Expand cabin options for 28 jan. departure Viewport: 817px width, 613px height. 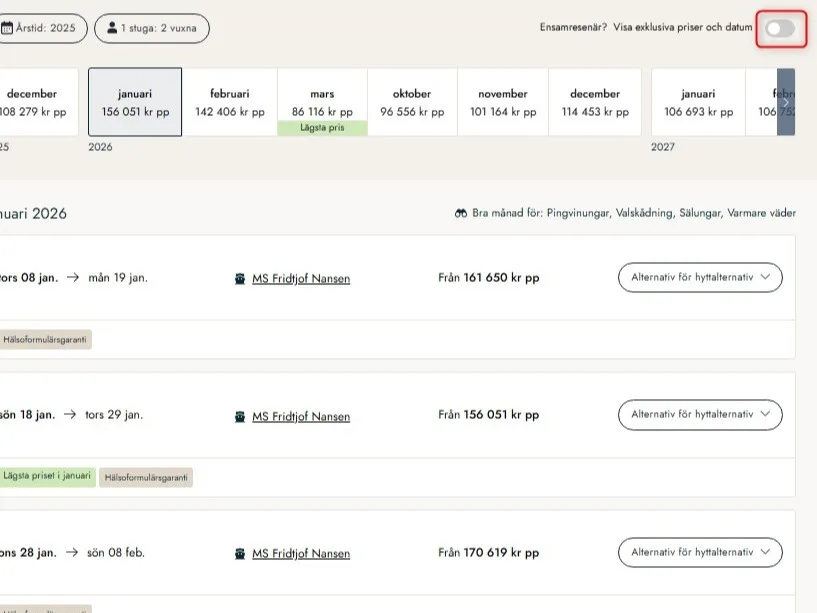700,552
